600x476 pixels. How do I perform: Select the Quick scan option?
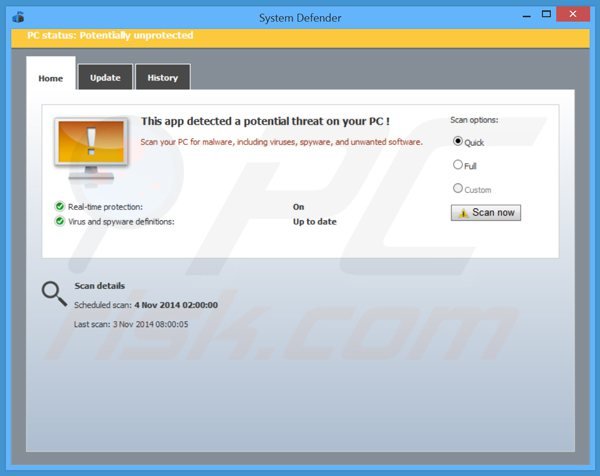[459, 142]
